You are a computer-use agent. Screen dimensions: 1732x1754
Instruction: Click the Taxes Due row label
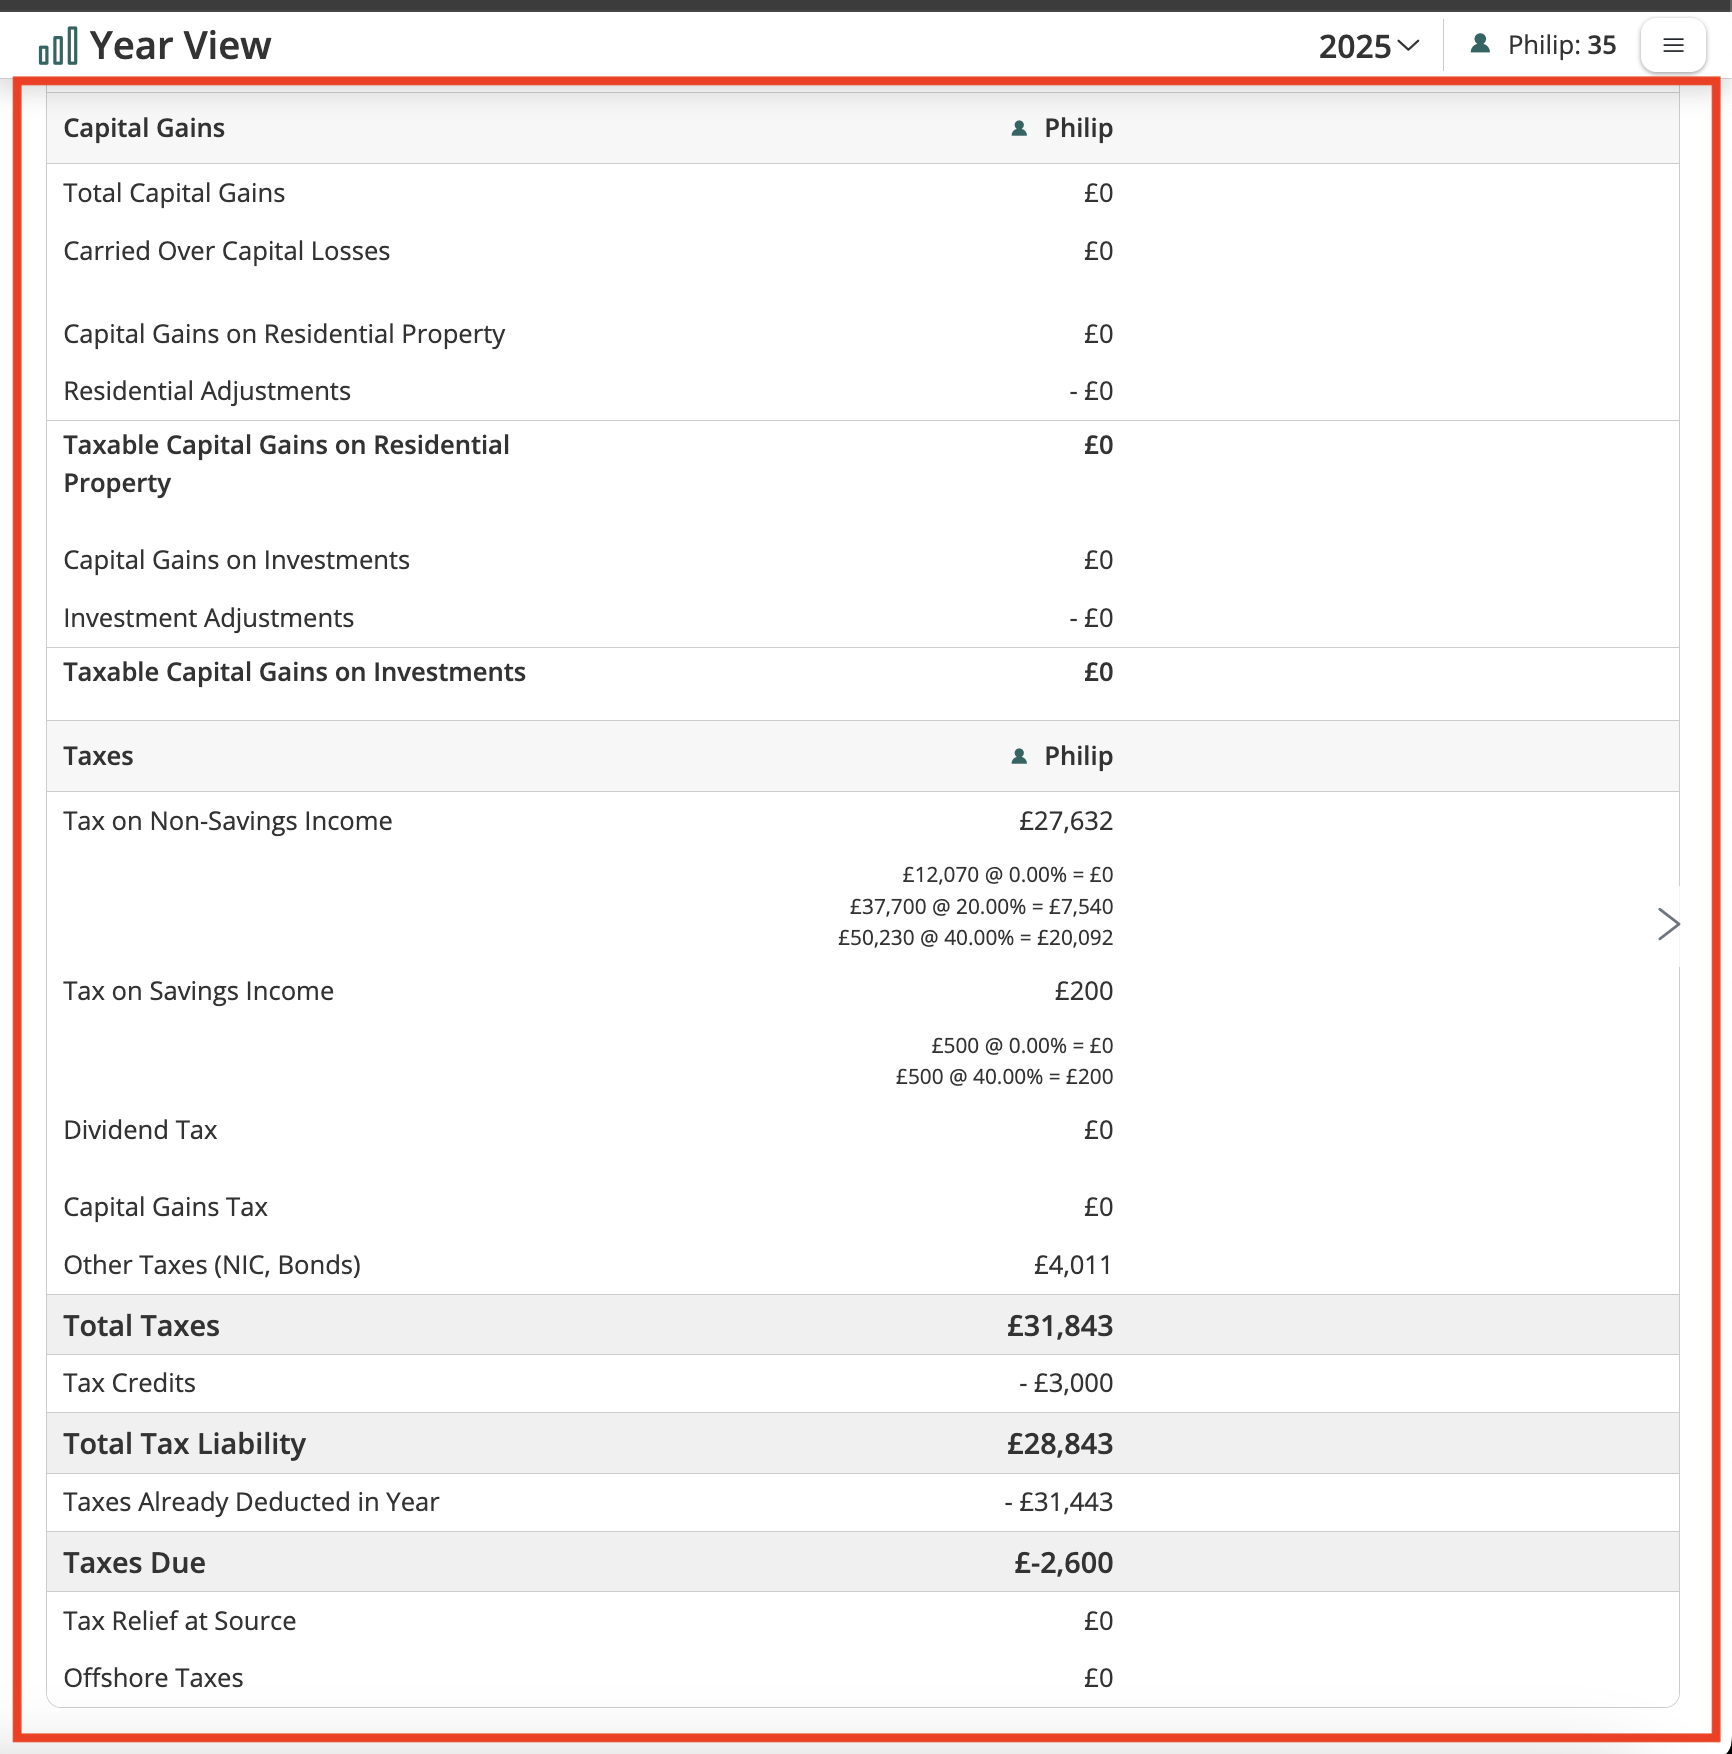click(x=134, y=1563)
